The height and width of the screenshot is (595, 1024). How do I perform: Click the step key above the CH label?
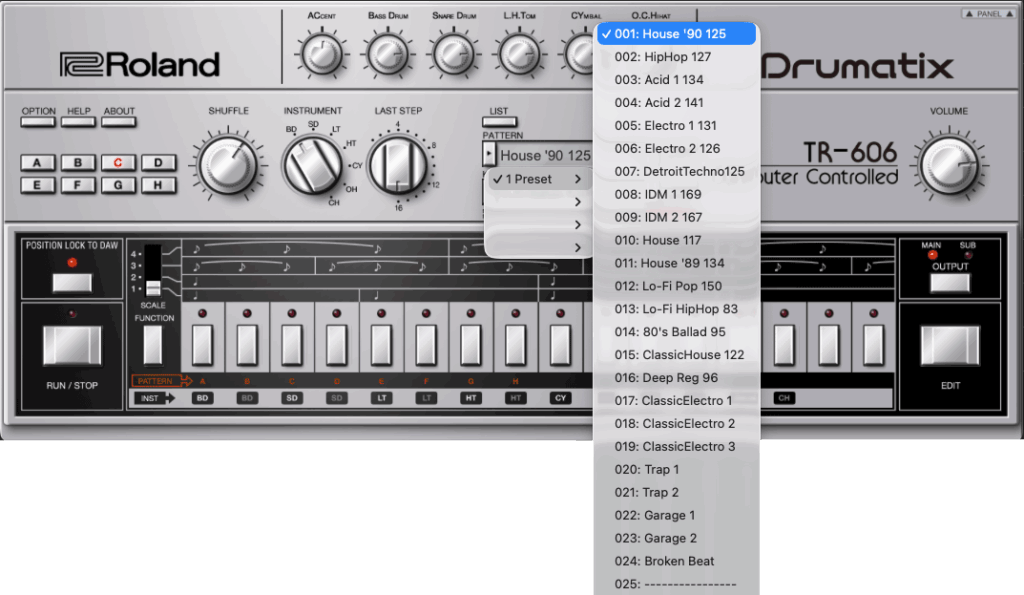coord(784,344)
